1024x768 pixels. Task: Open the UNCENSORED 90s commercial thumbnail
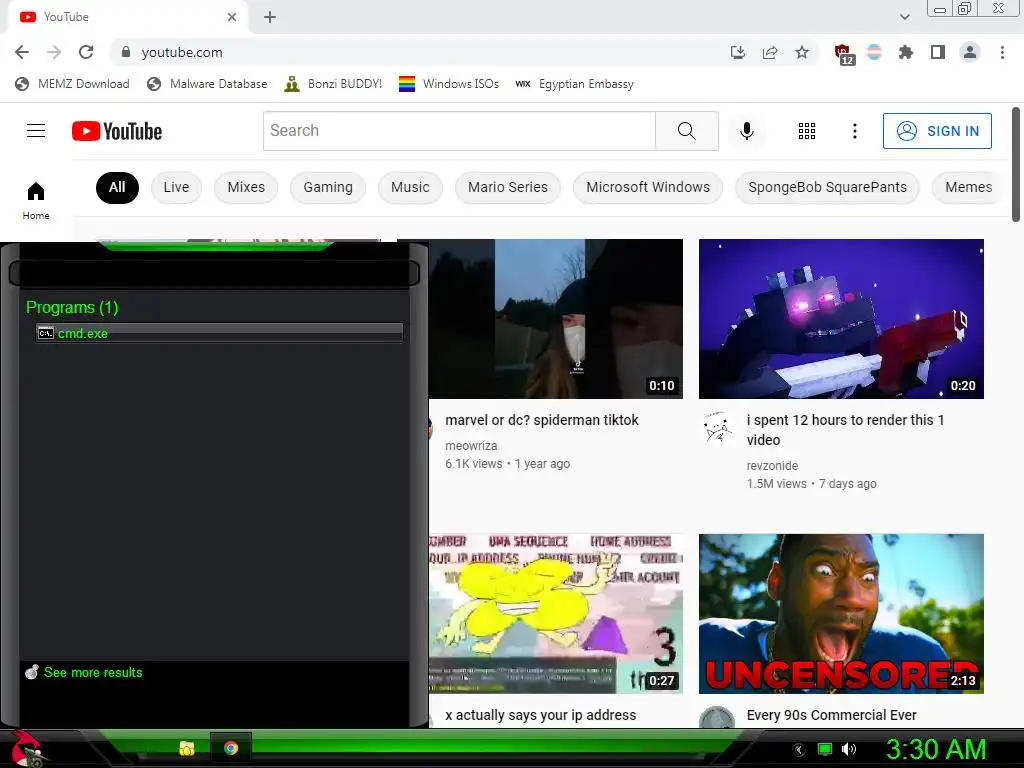841,614
